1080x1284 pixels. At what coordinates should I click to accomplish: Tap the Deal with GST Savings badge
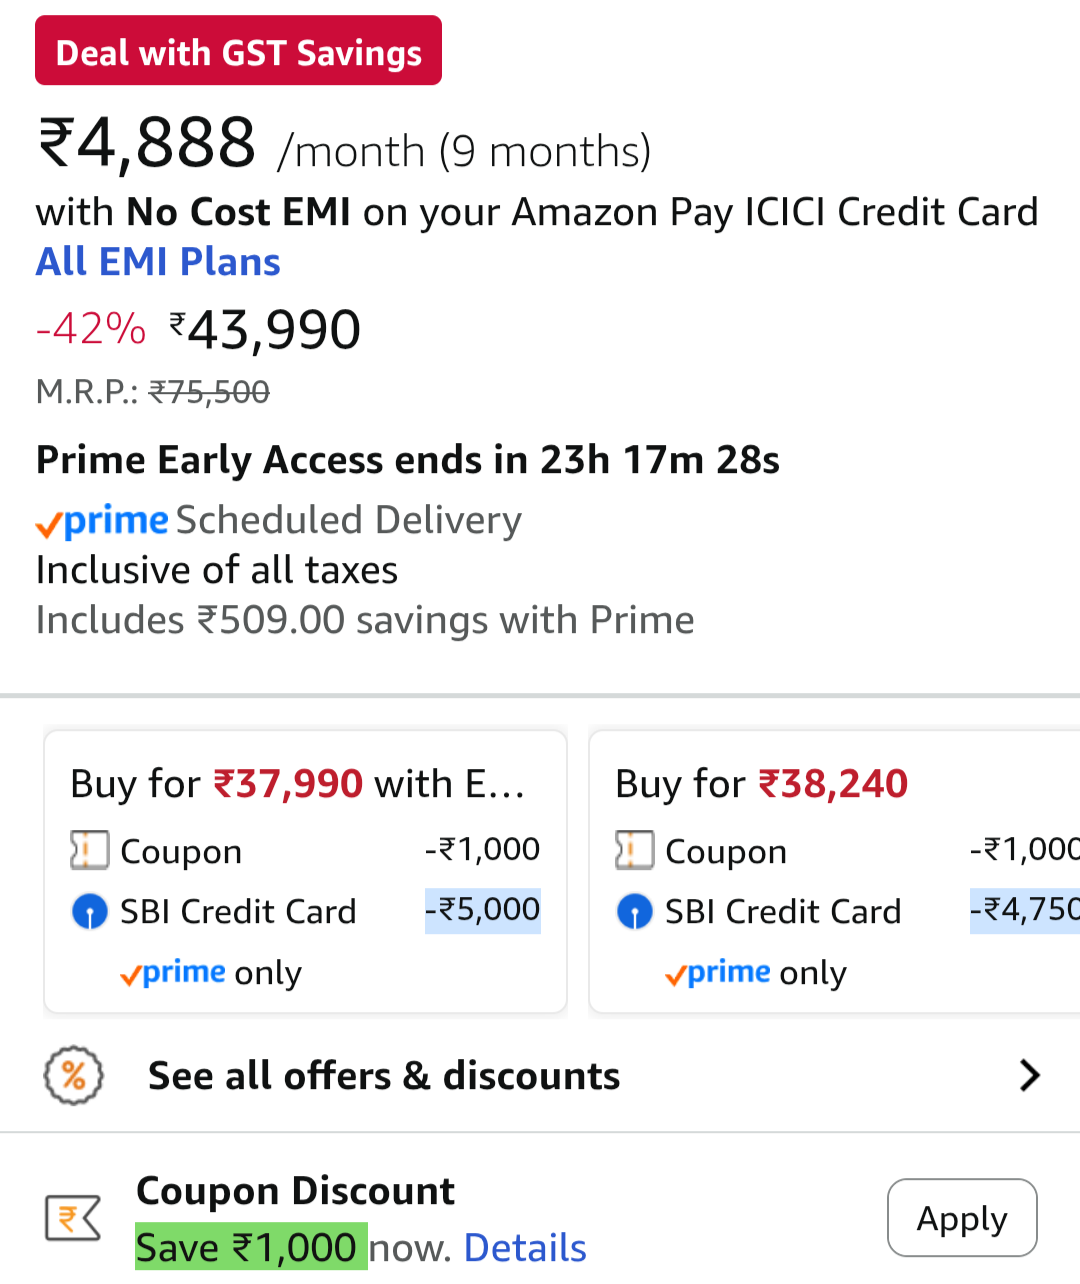pos(238,51)
